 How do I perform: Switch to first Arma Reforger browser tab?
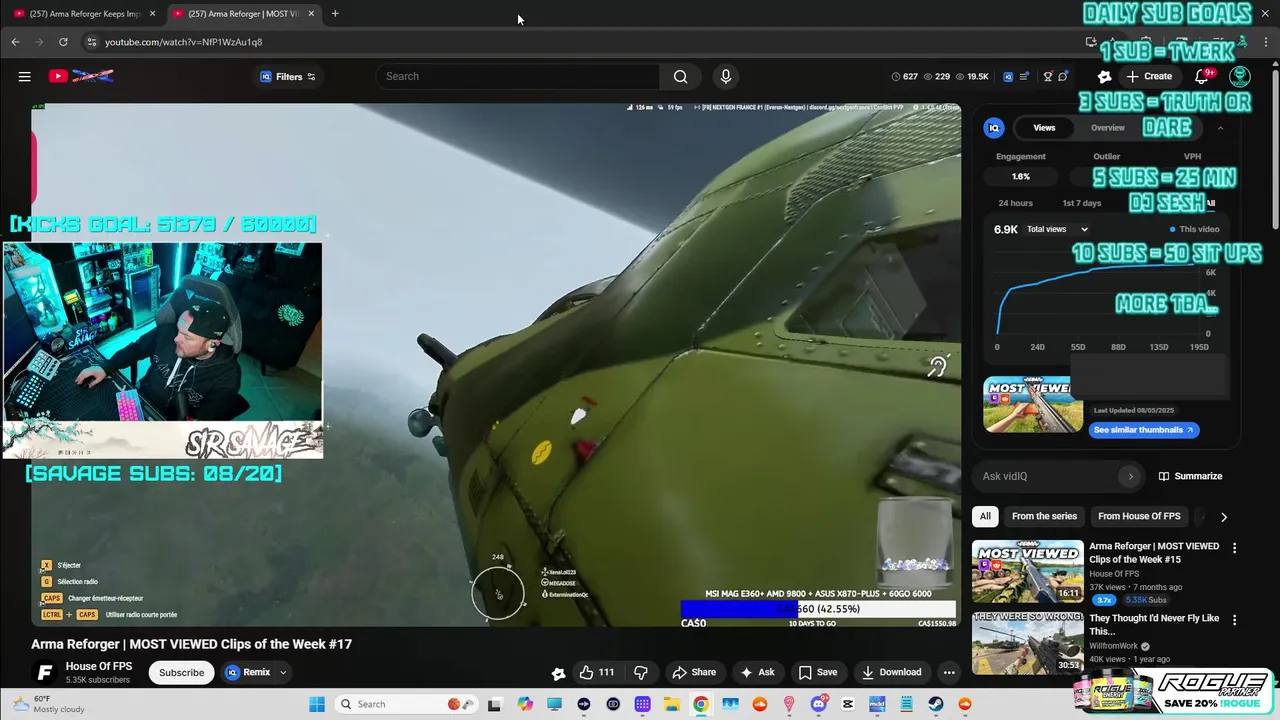click(85, 14)
